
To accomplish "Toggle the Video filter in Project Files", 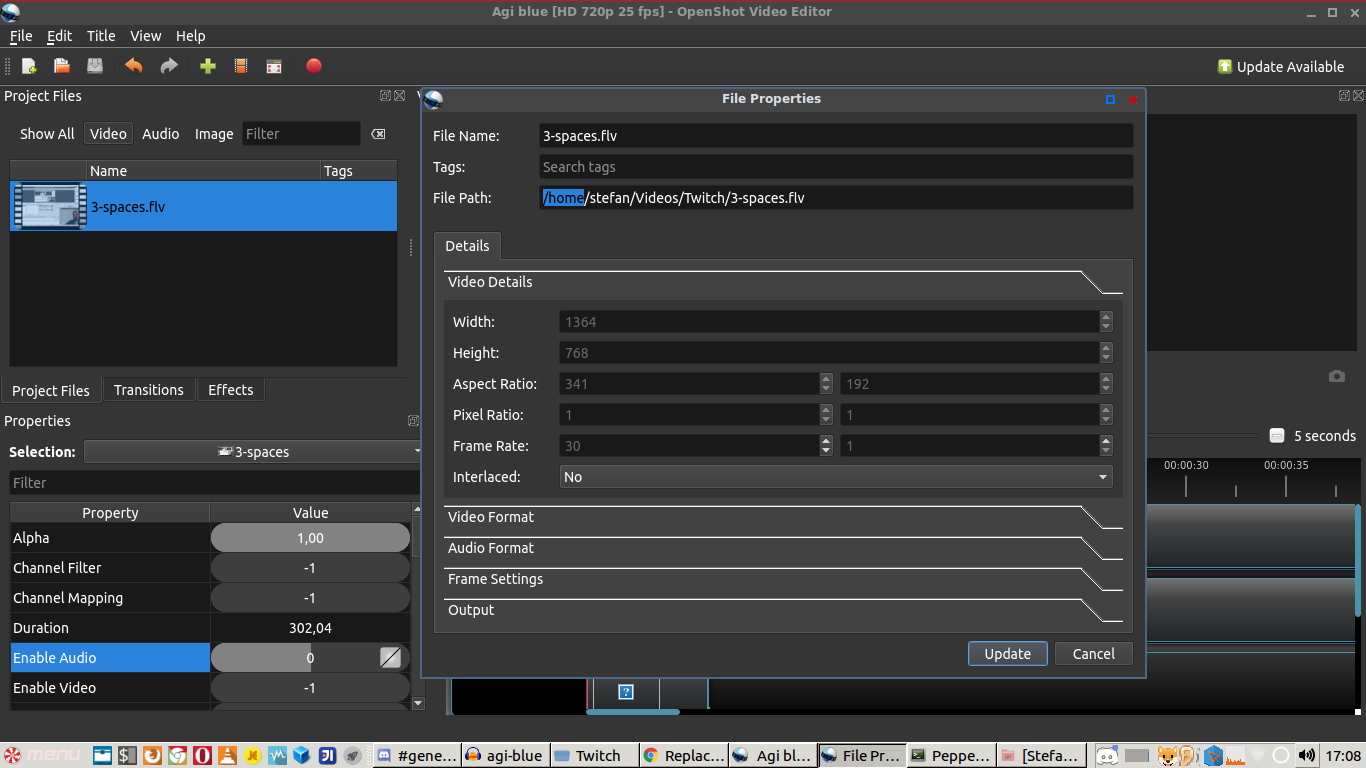I will (108, 134).
